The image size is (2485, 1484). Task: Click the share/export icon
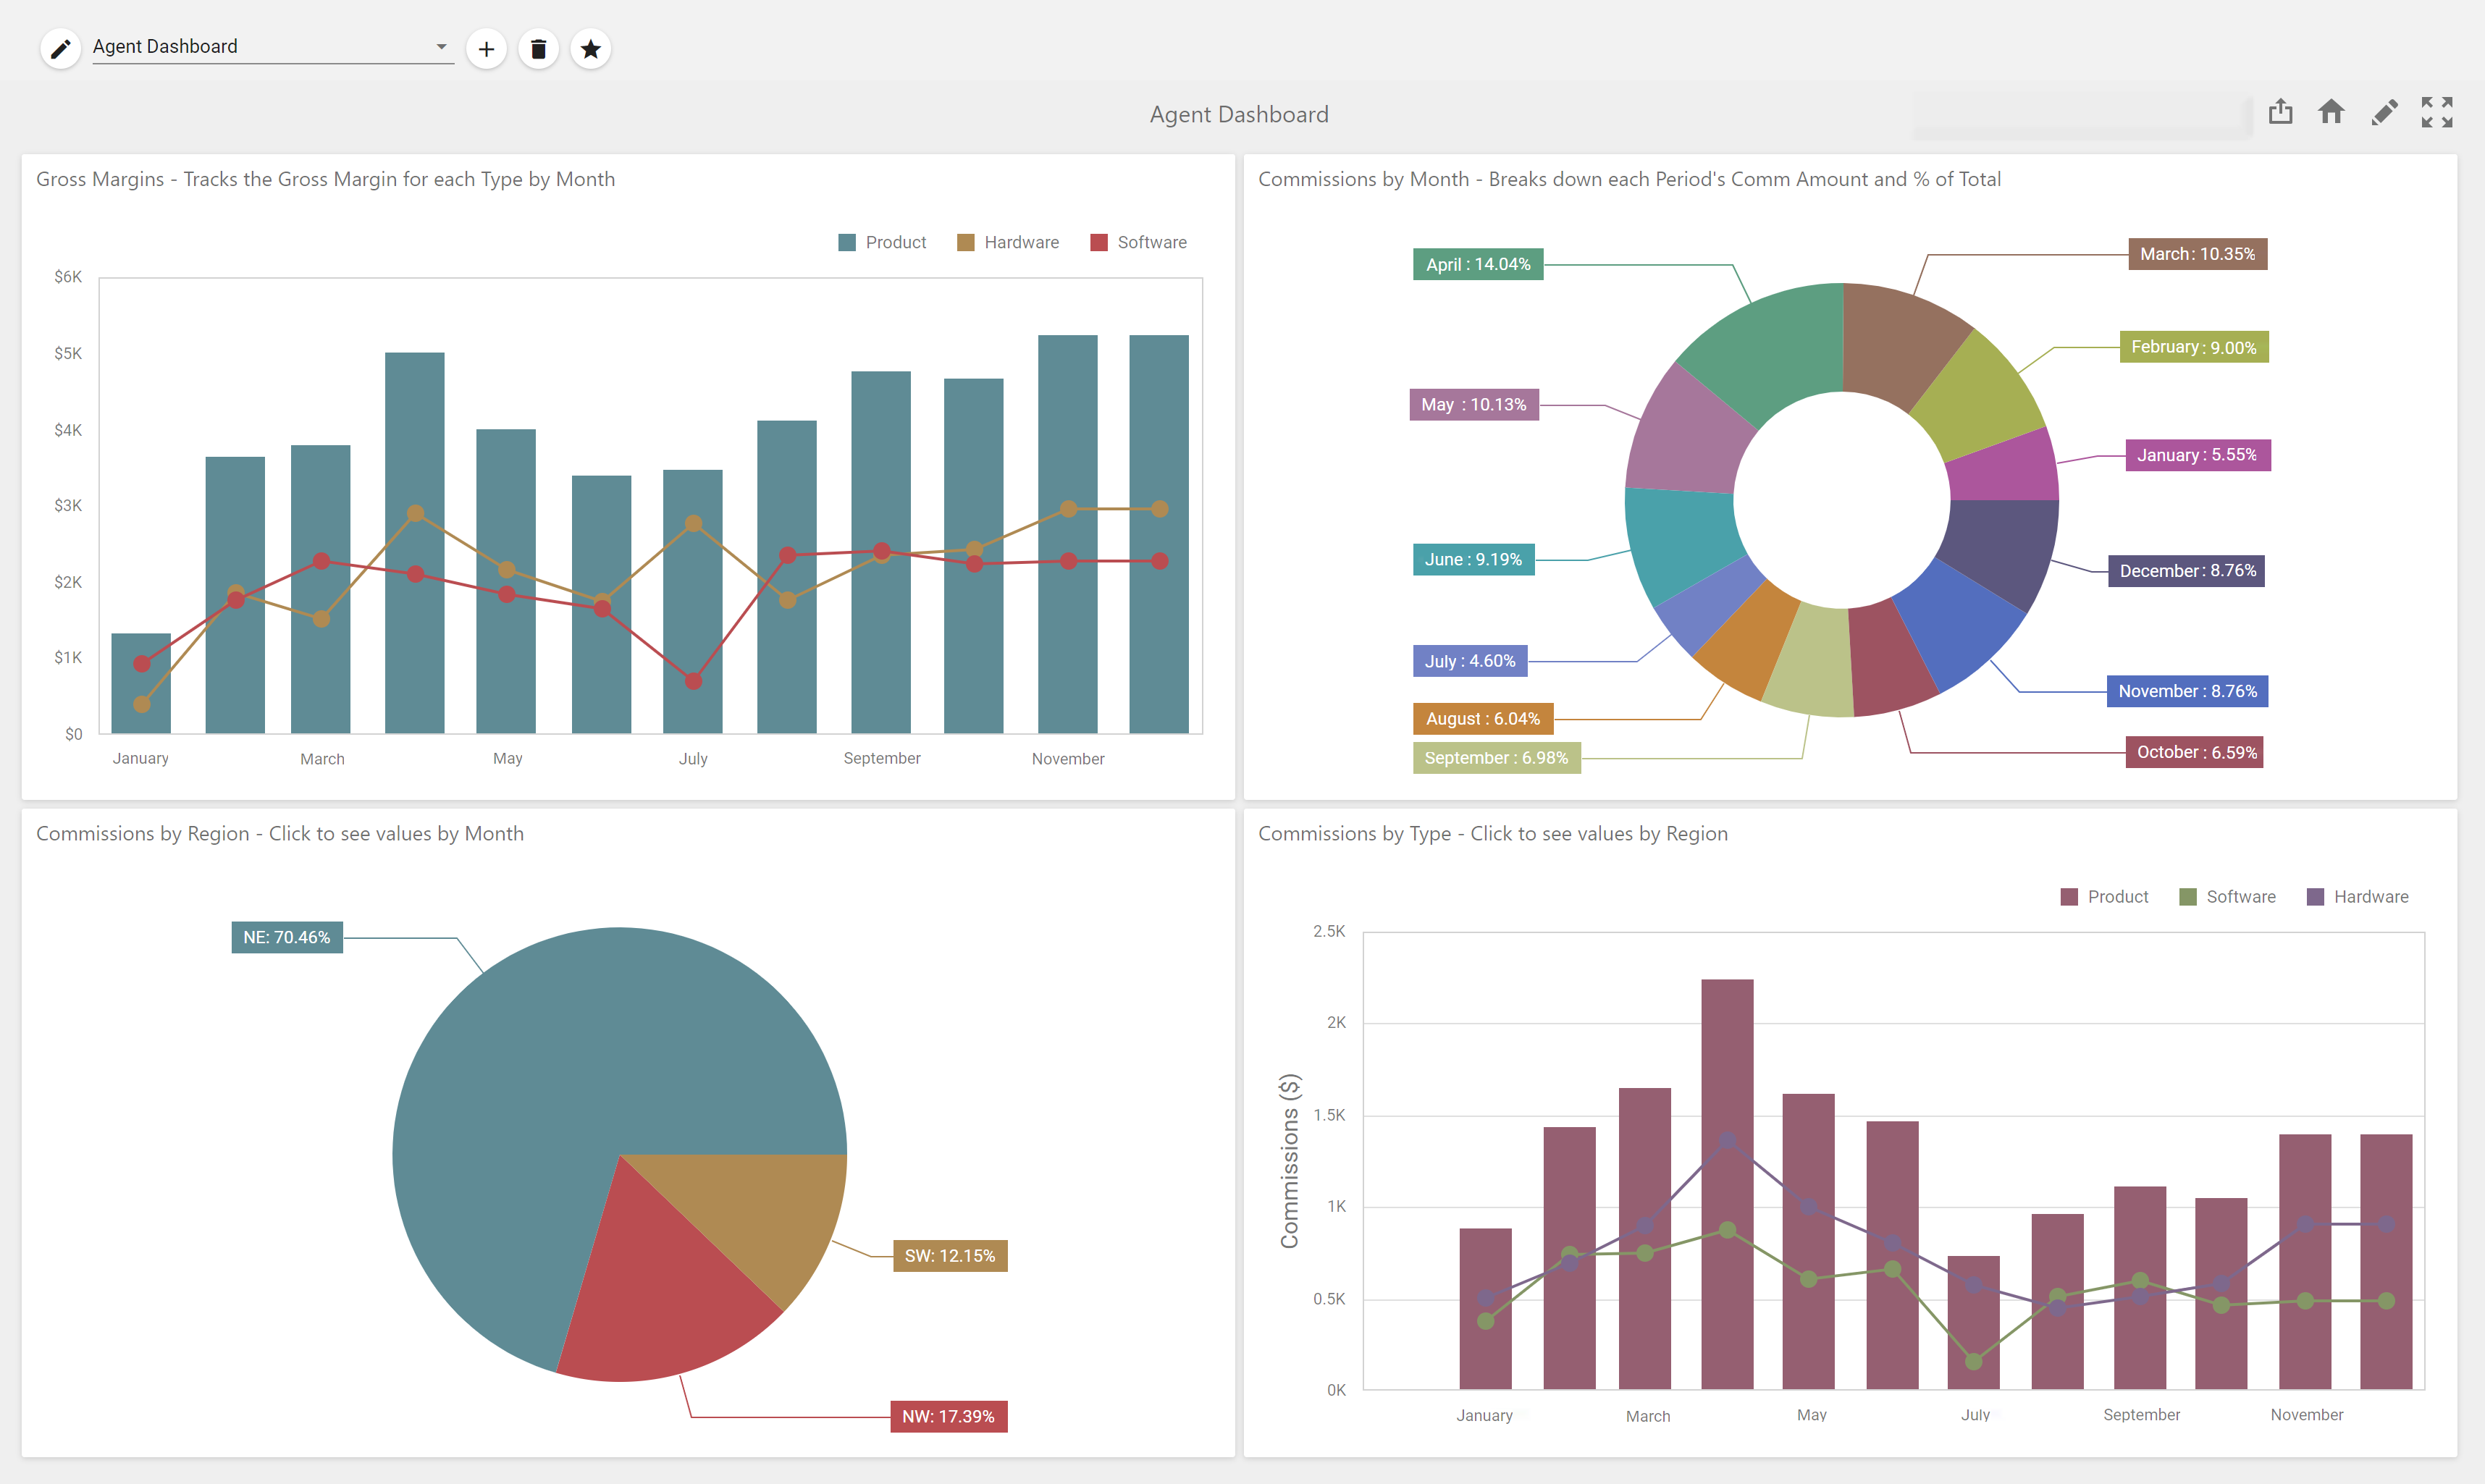coord(2280,111)
